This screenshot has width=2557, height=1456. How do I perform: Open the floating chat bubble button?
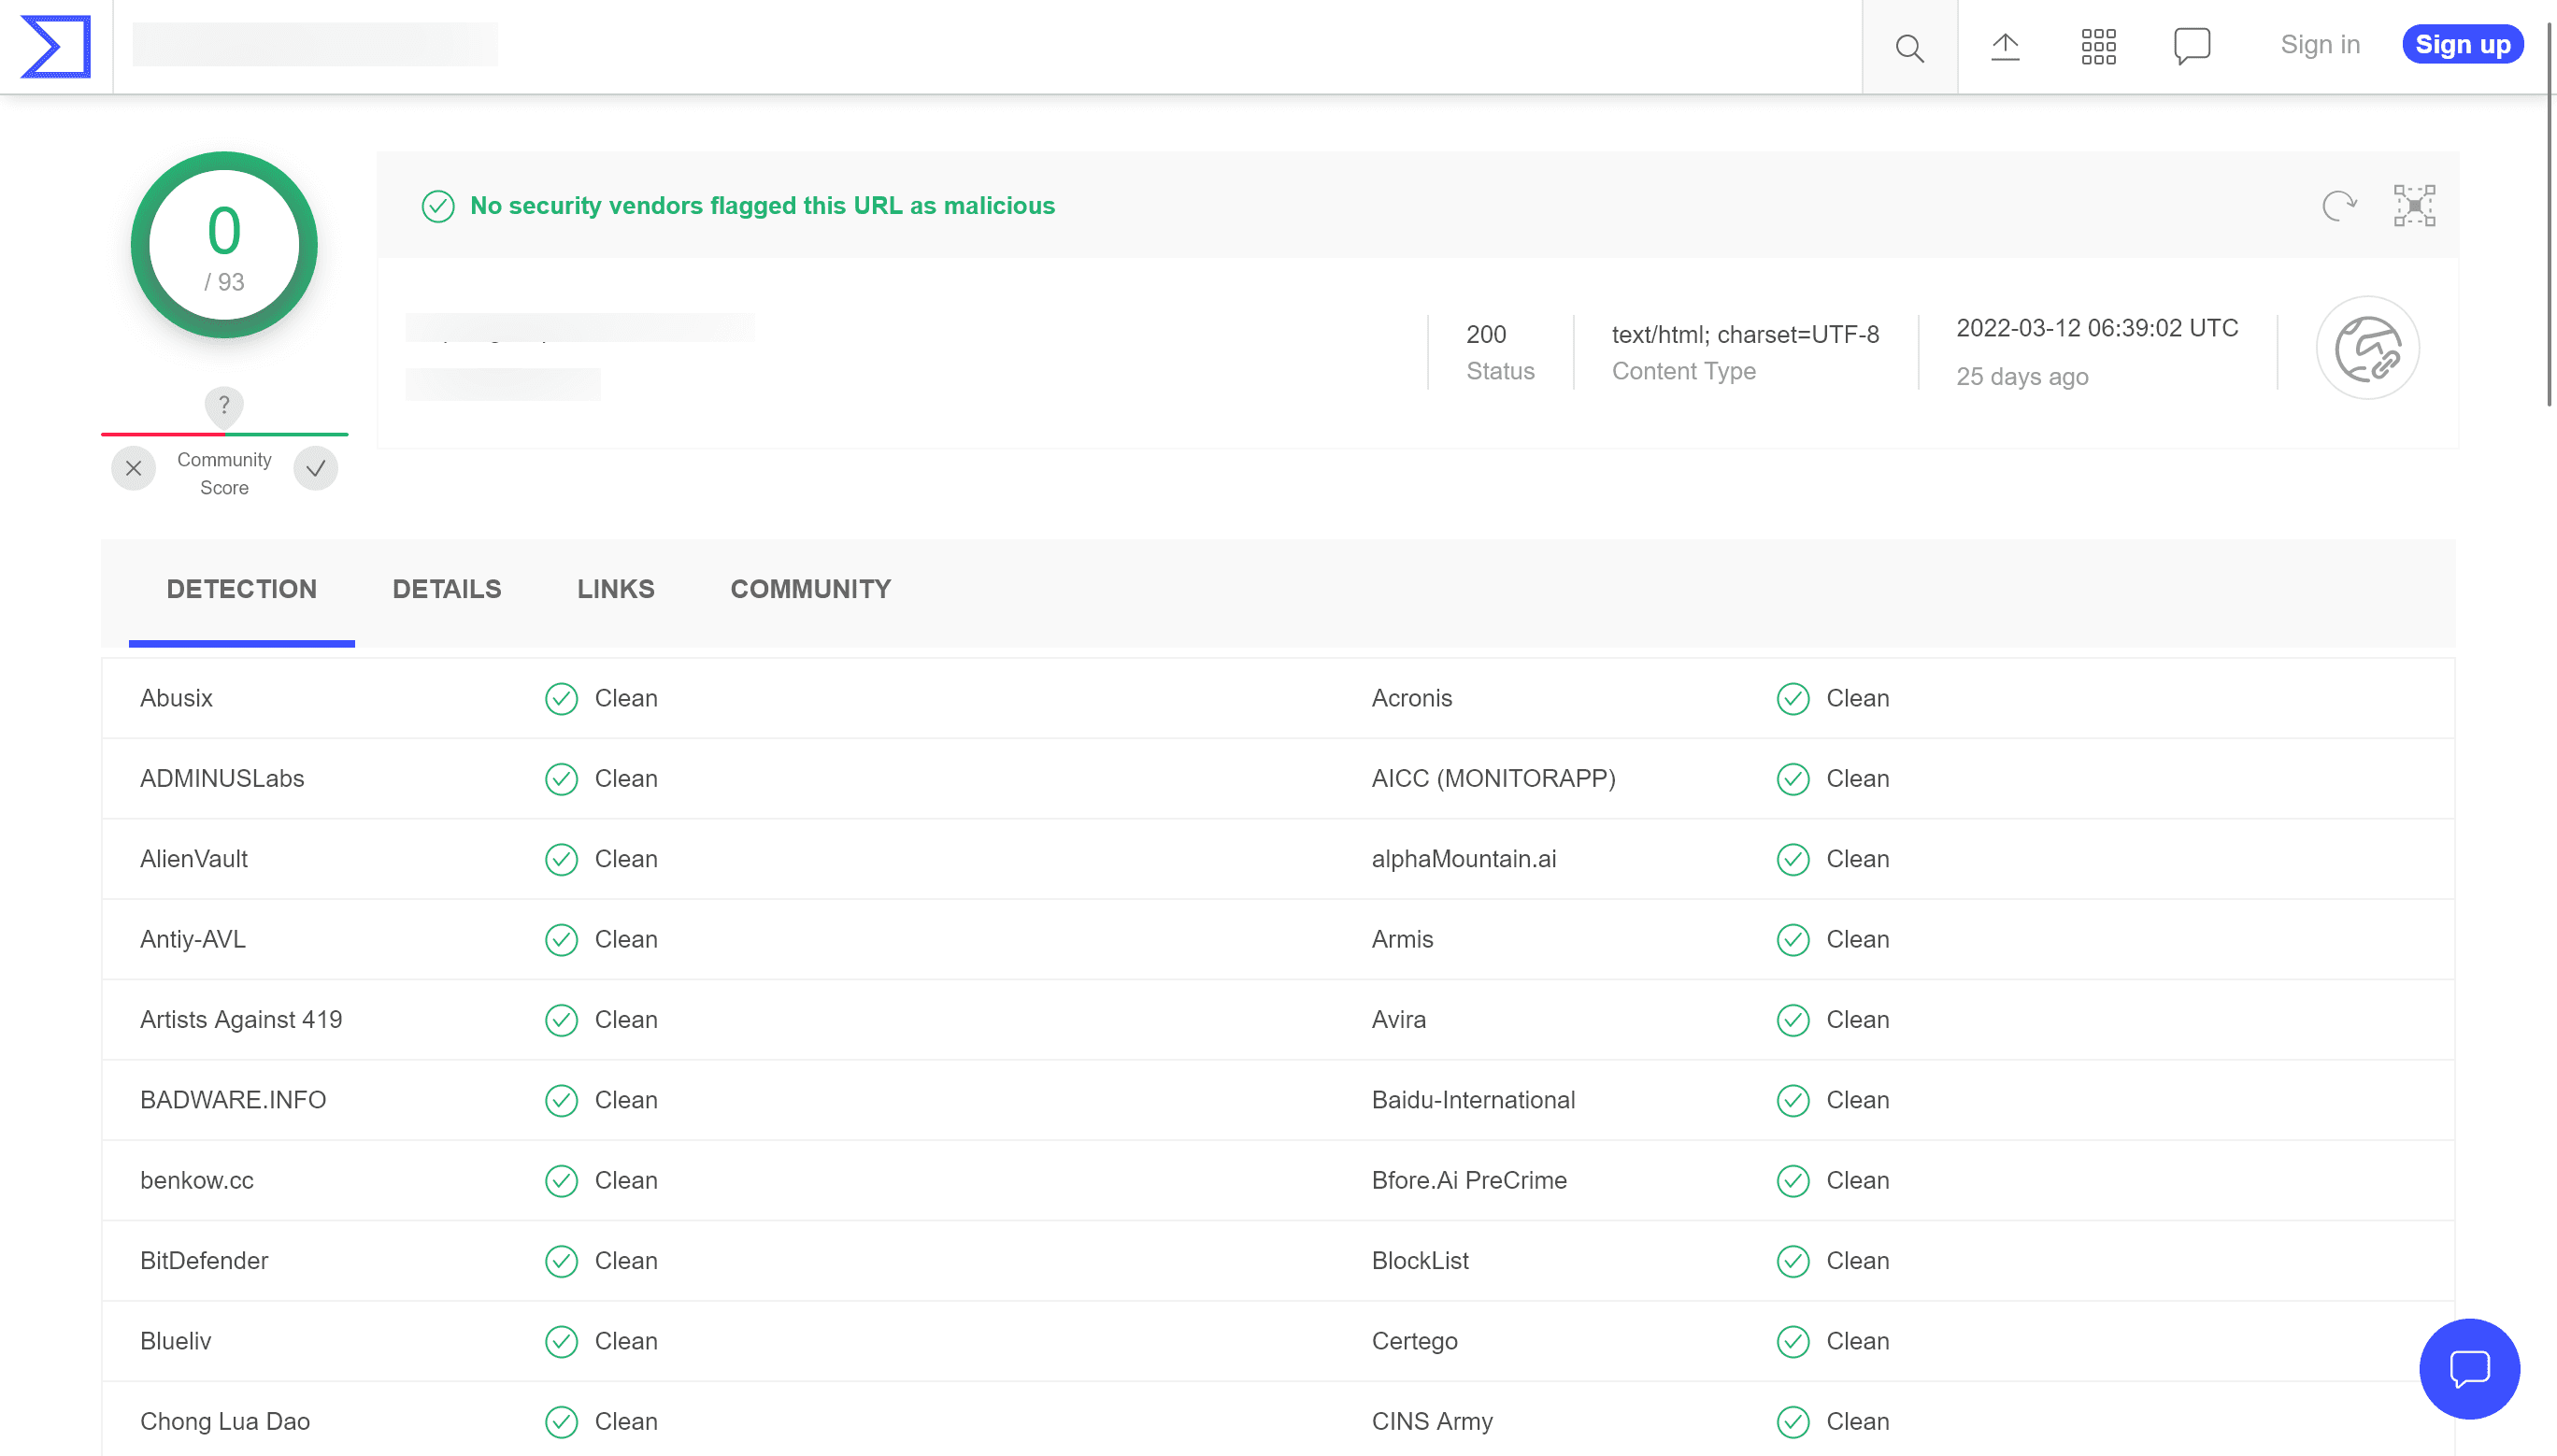point(2468,1368)
